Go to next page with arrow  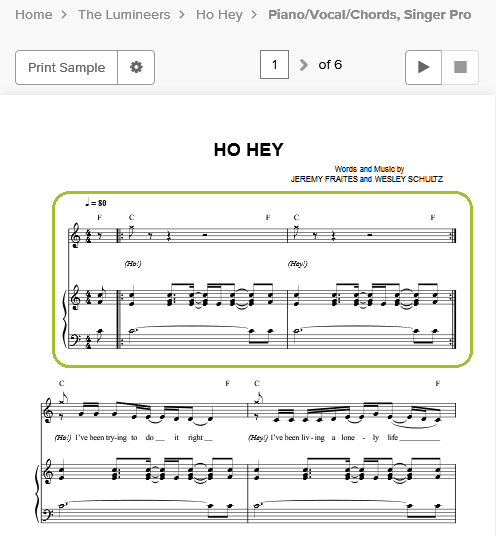click(303, 65)
